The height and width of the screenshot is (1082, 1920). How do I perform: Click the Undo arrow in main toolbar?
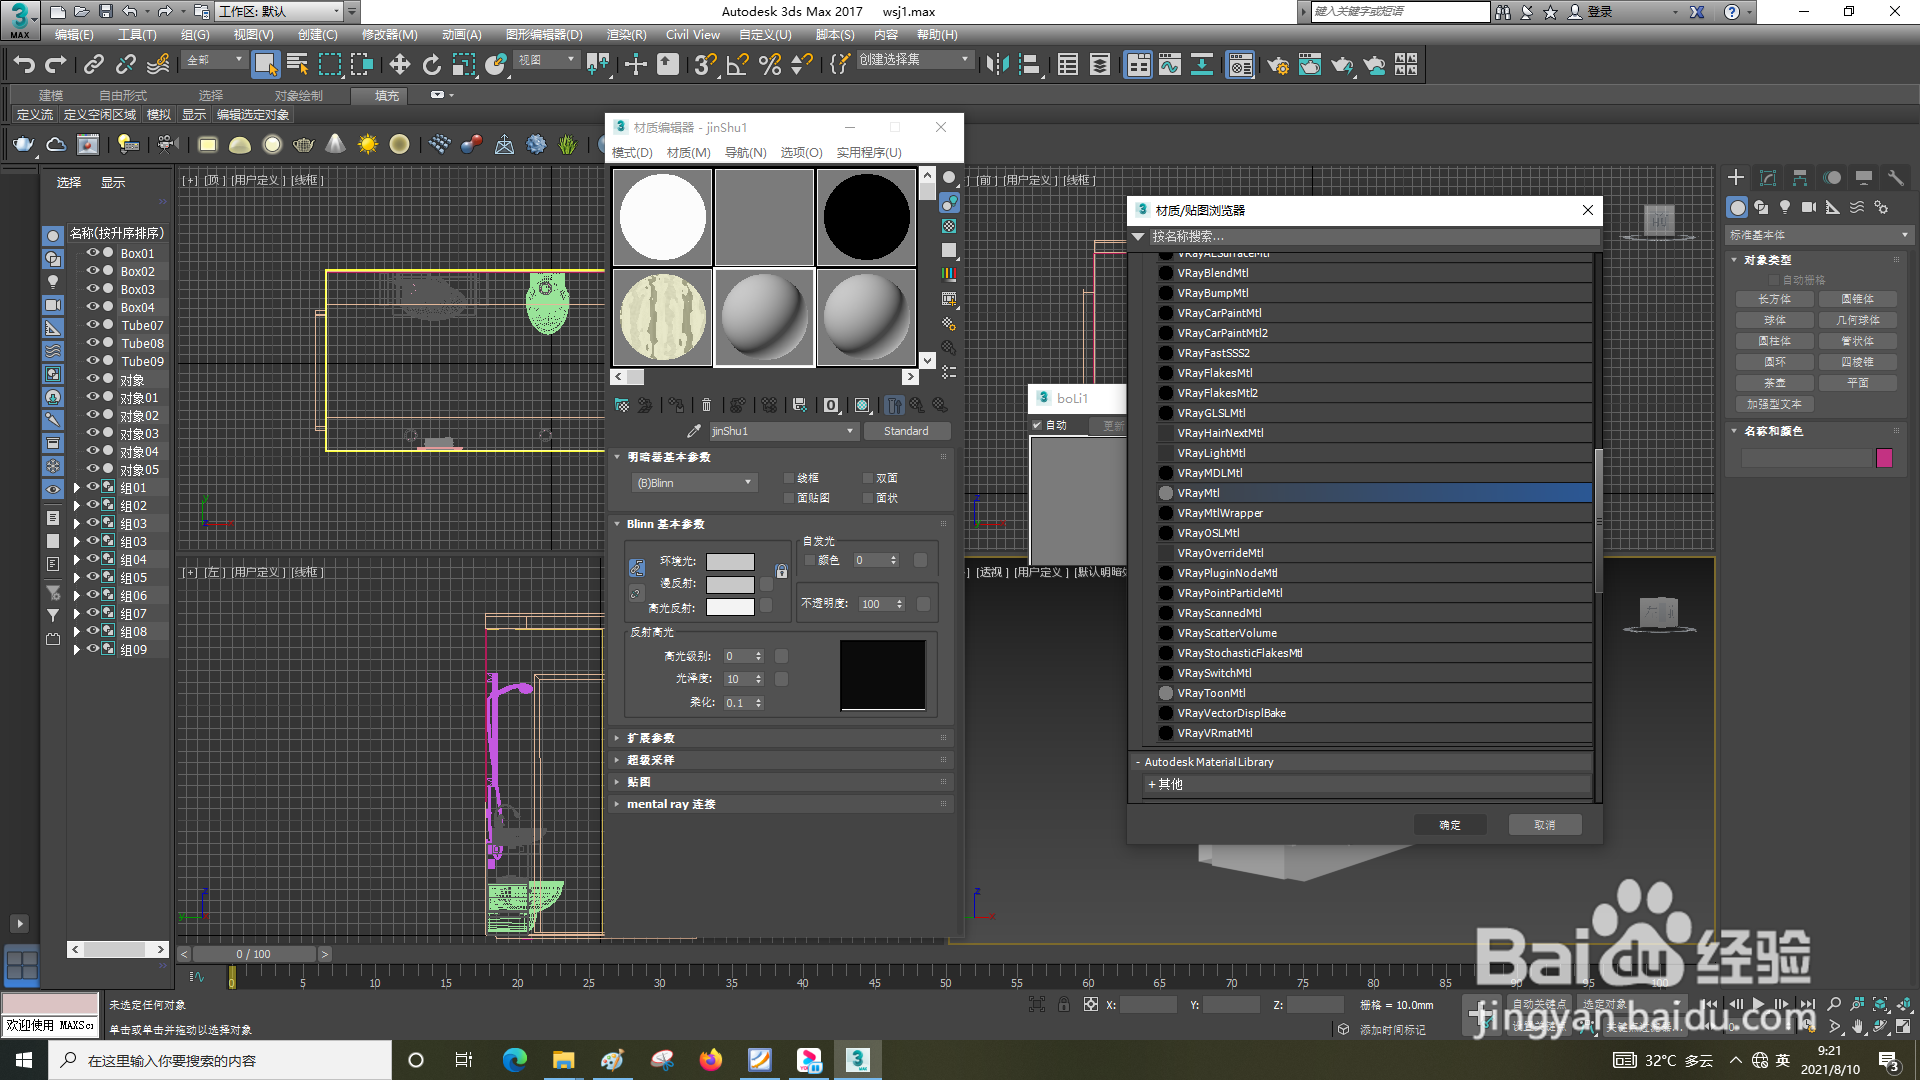tap(24, 65)
